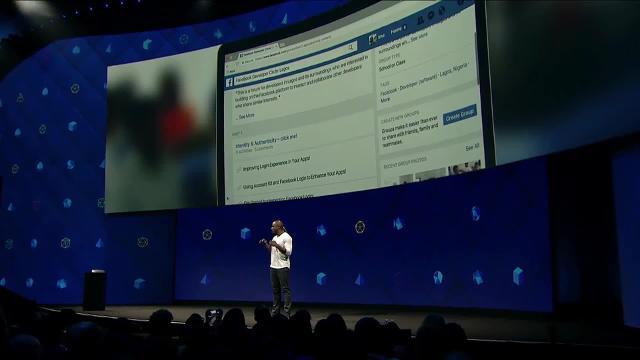Select the Facebook Developer Circle browser tab

[257, 51]
